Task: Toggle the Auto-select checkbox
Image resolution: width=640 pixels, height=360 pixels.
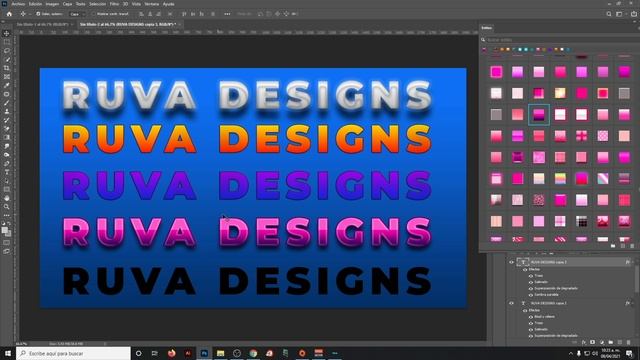Action: coord(38,14)
